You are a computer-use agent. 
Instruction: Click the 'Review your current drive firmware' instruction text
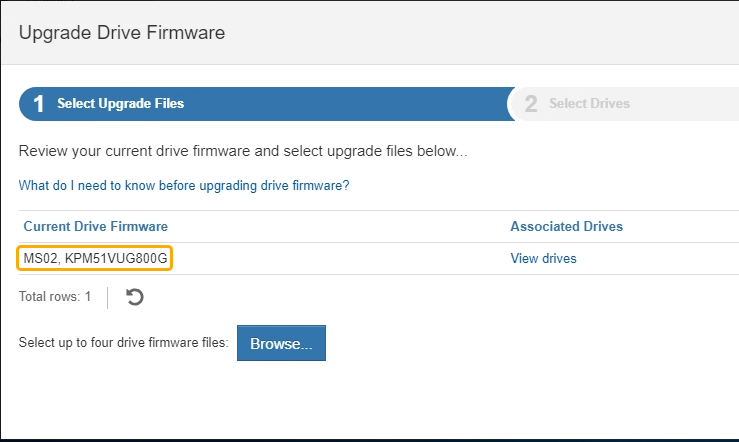coord(243,152)
